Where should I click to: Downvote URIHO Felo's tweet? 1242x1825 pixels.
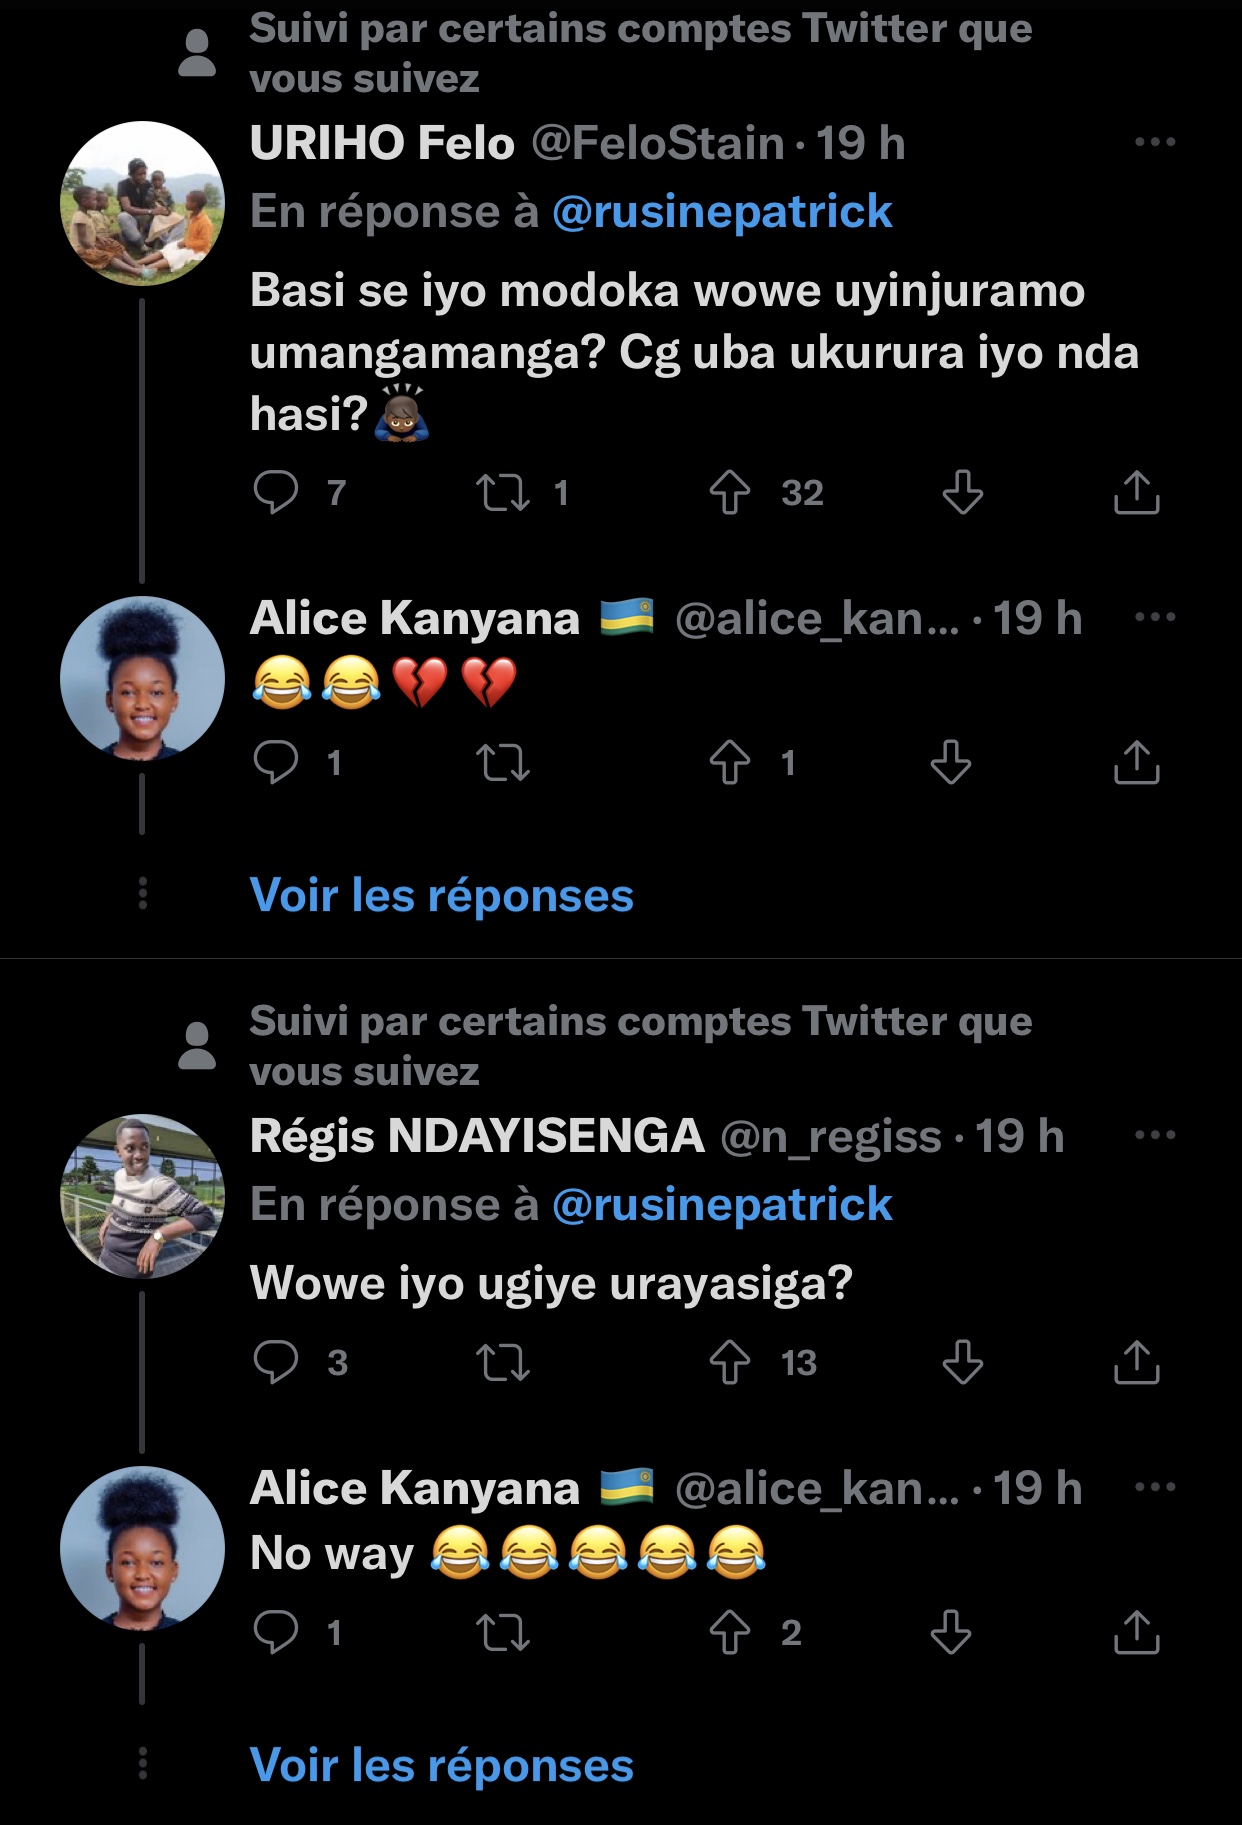[x=962, y=492]
